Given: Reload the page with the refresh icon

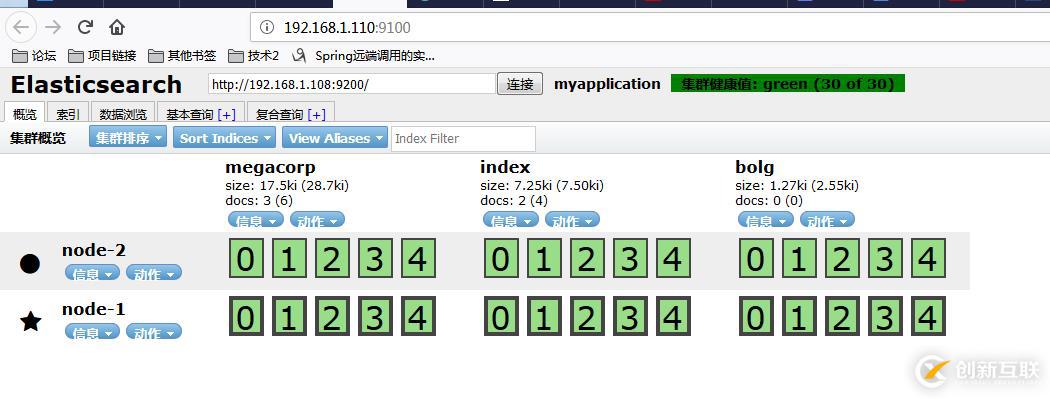Looking at the screenshot, I should (85, 27).
